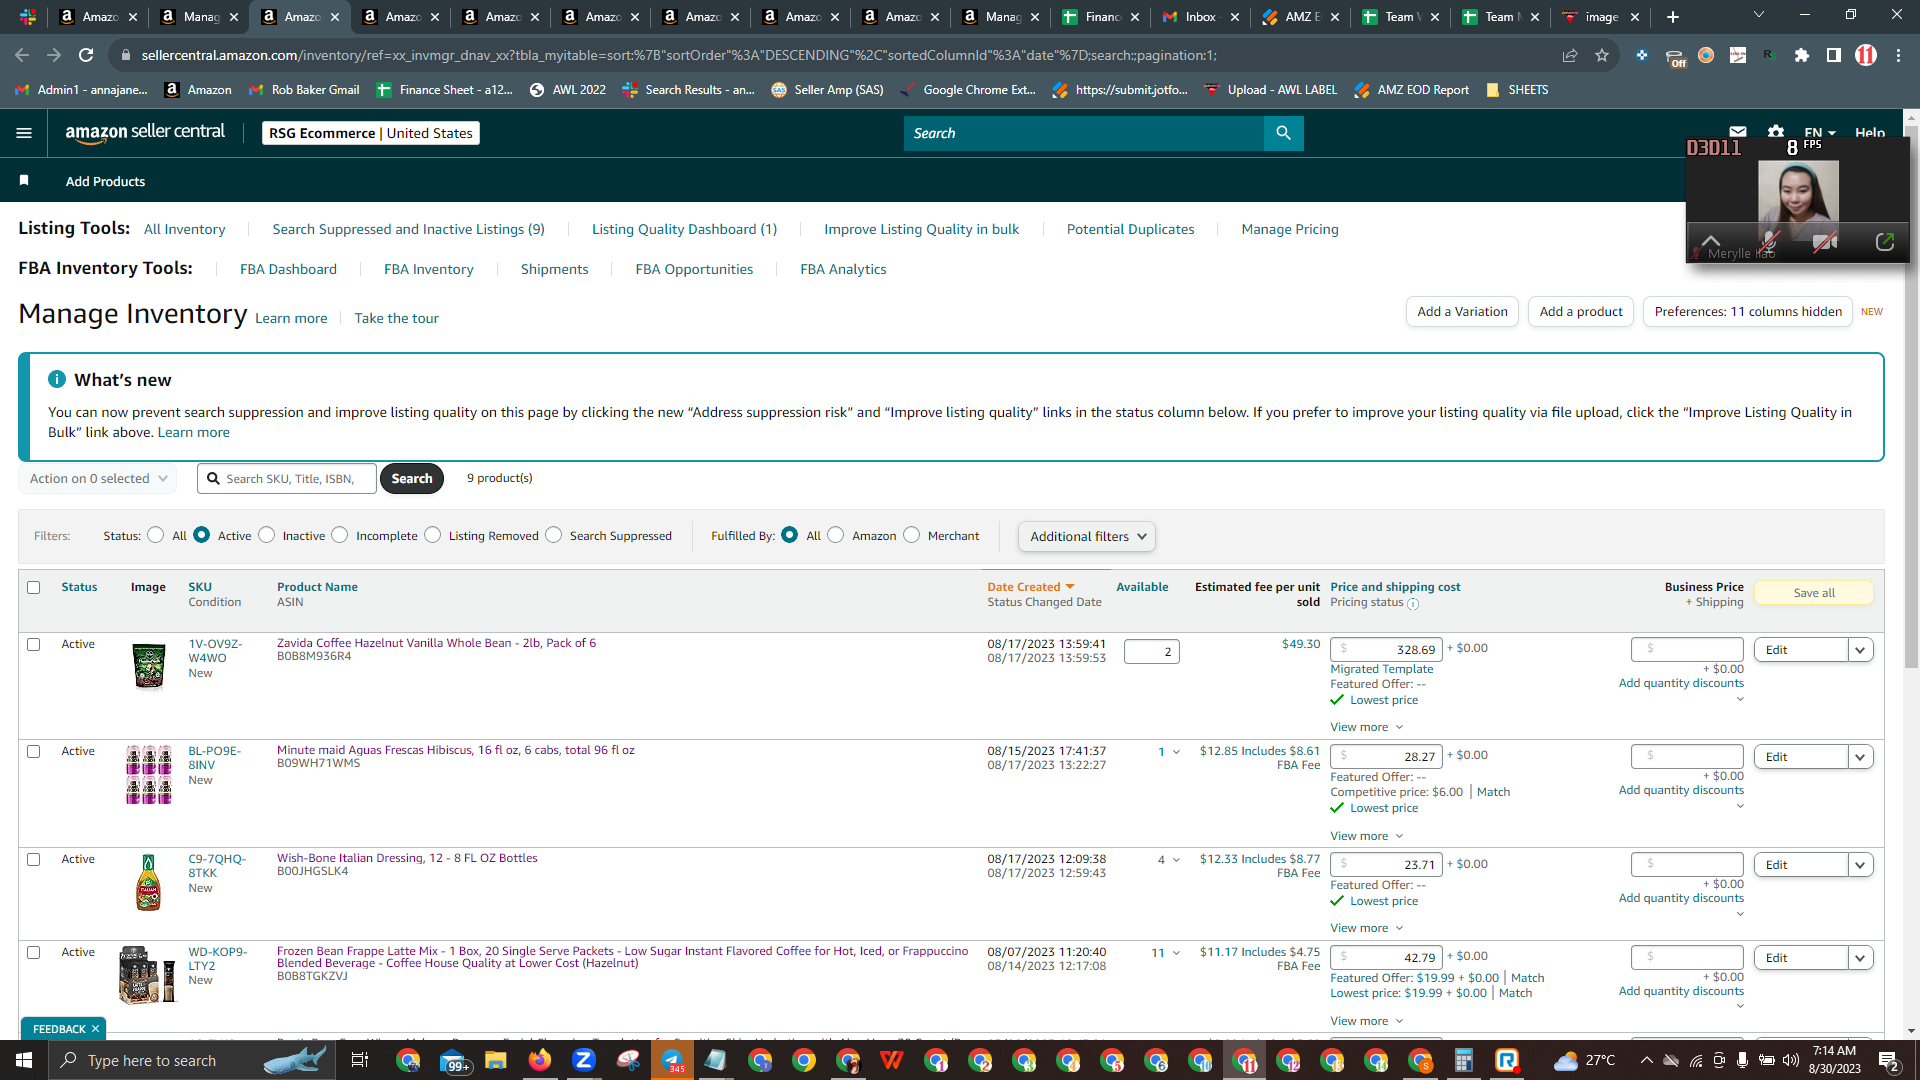Open the Additional filters dropdown

point(1087,537)
